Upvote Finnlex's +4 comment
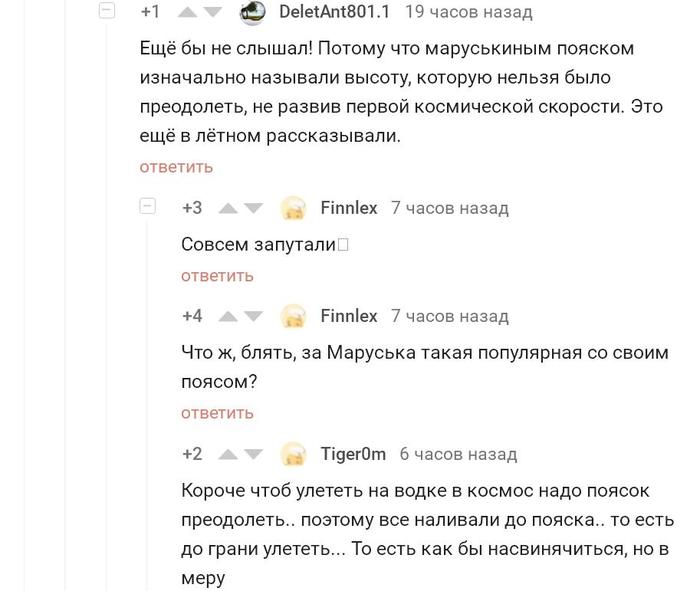Image resolution: width=700 pixels, height=591 pixels. tap(228, 316)
